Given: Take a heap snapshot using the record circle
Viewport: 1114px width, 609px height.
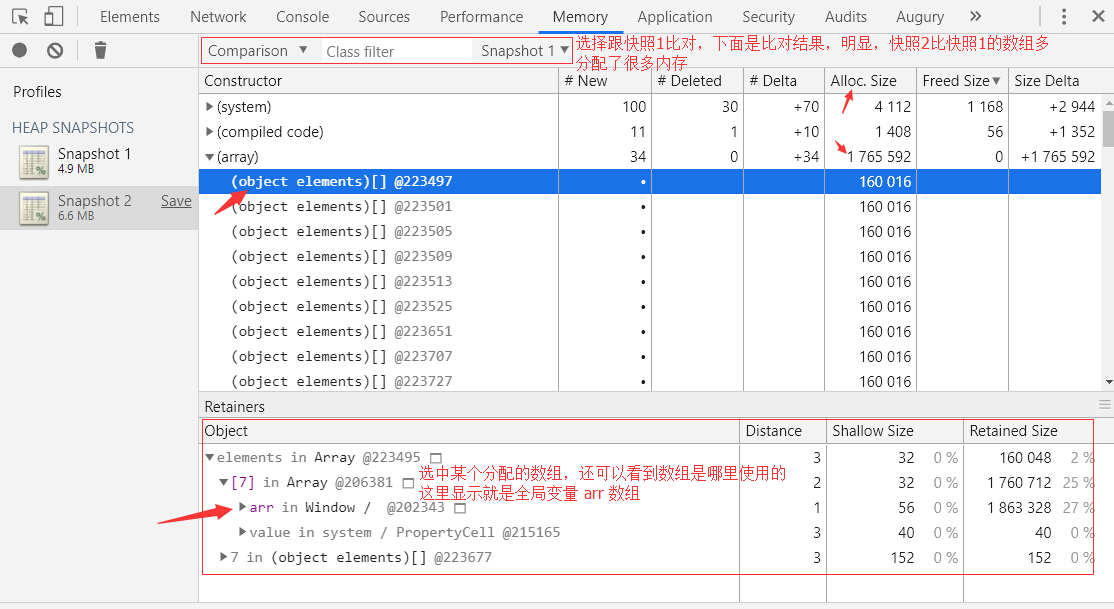Looking at the screenshot, I should pyautogui.click(x=19, y=49).
